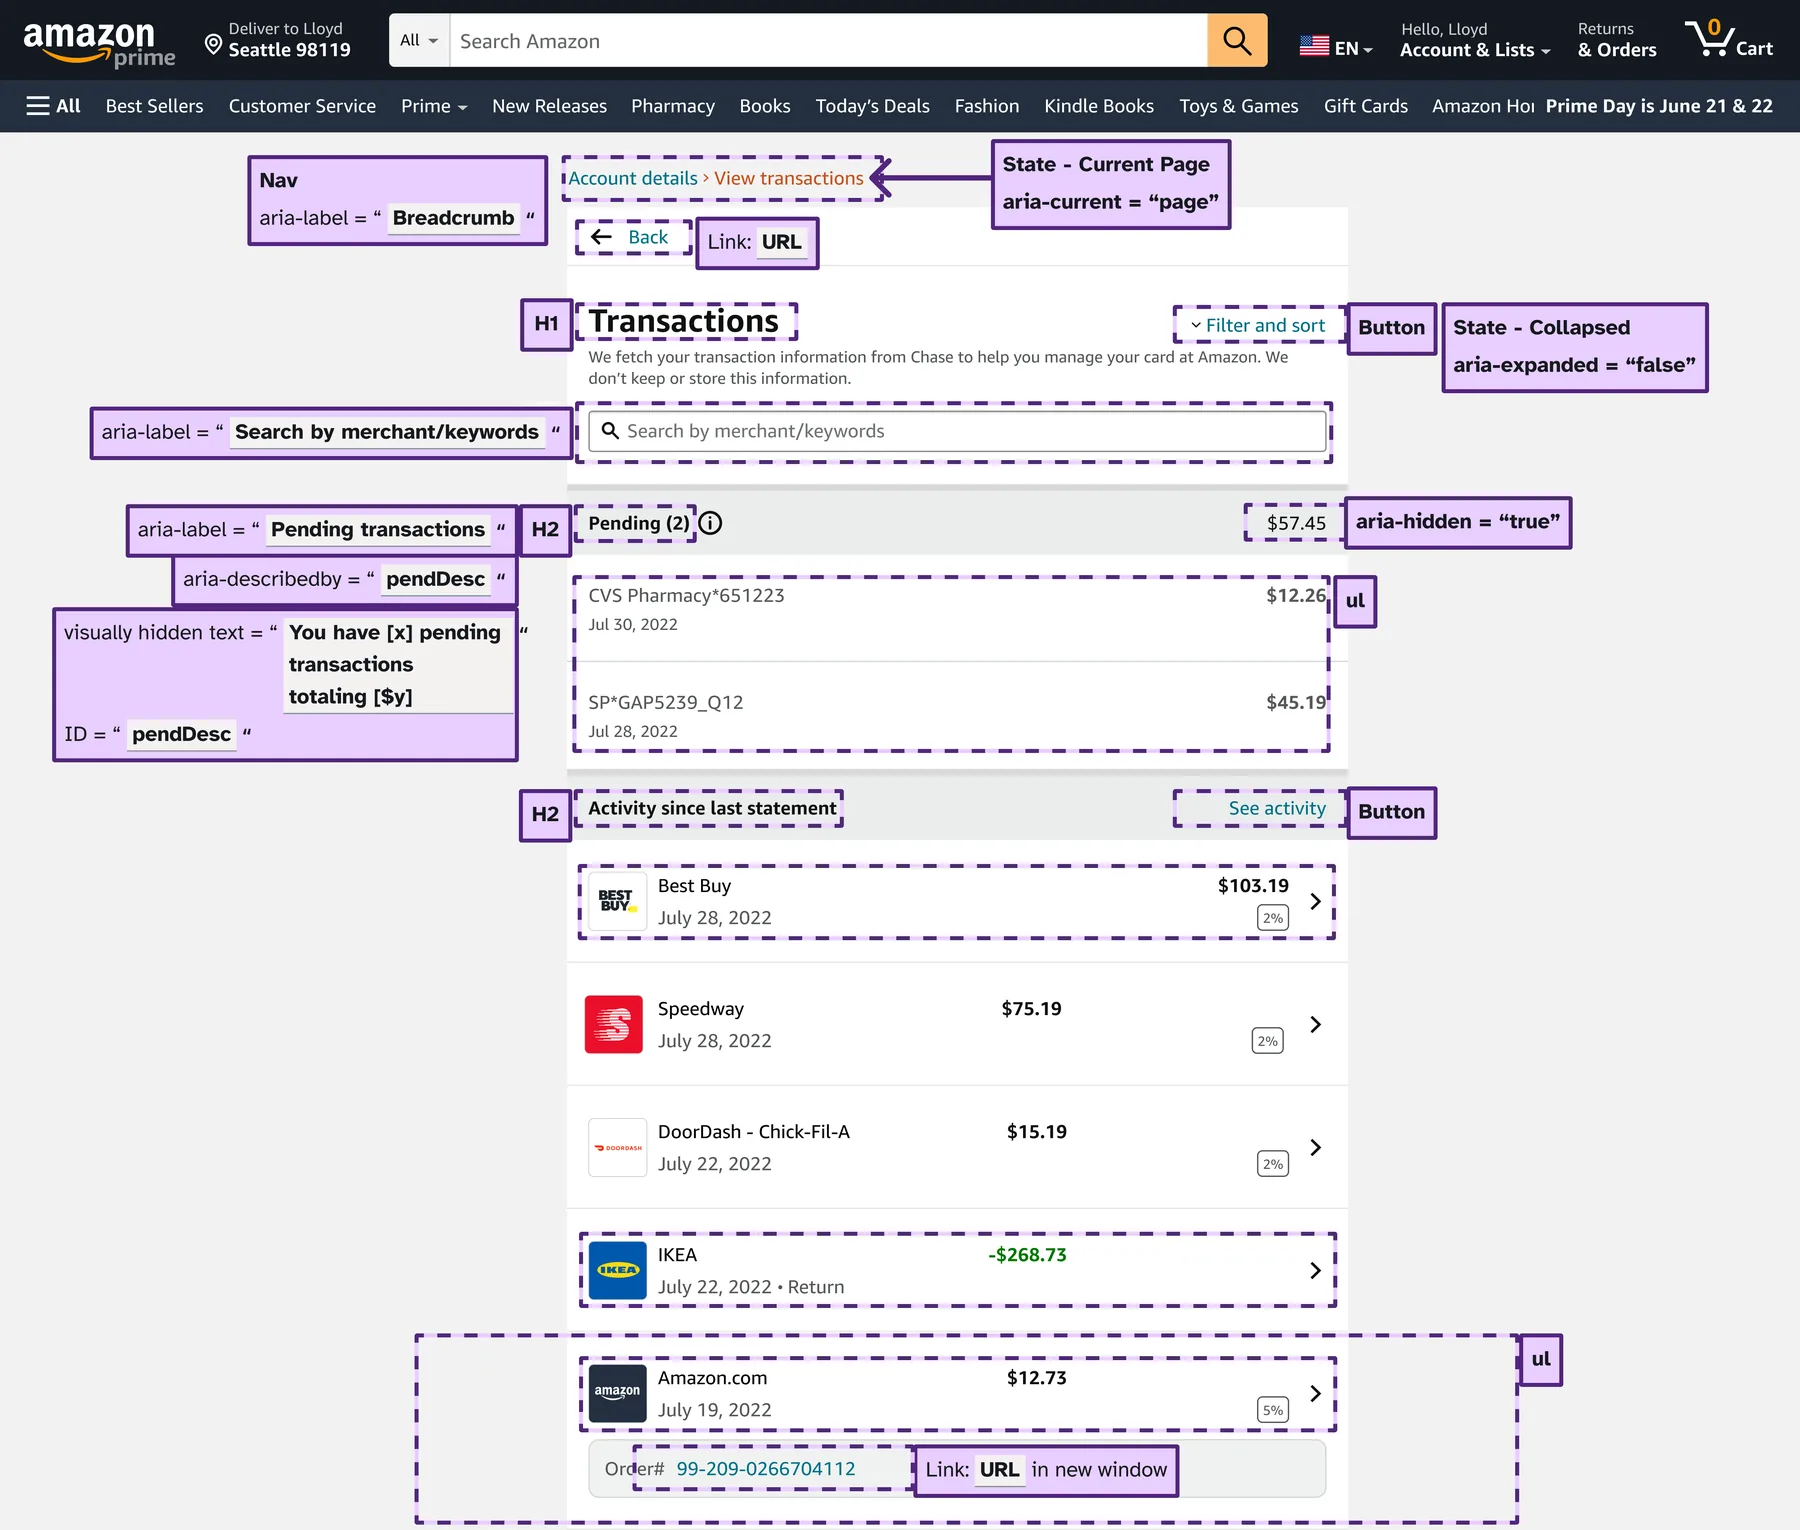Click the Speedway logo thumbnail
This screenshot has height=1530, width=1800.
coord(613,1024)
